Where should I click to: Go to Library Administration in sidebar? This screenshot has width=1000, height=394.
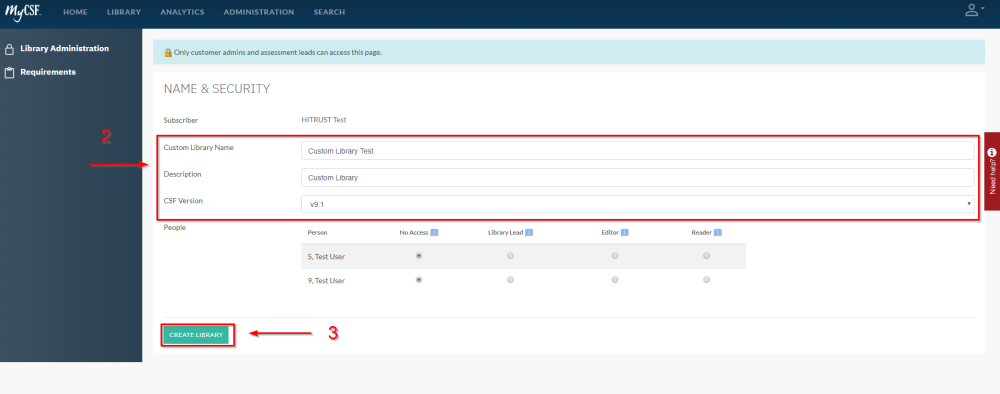point(64,48)
